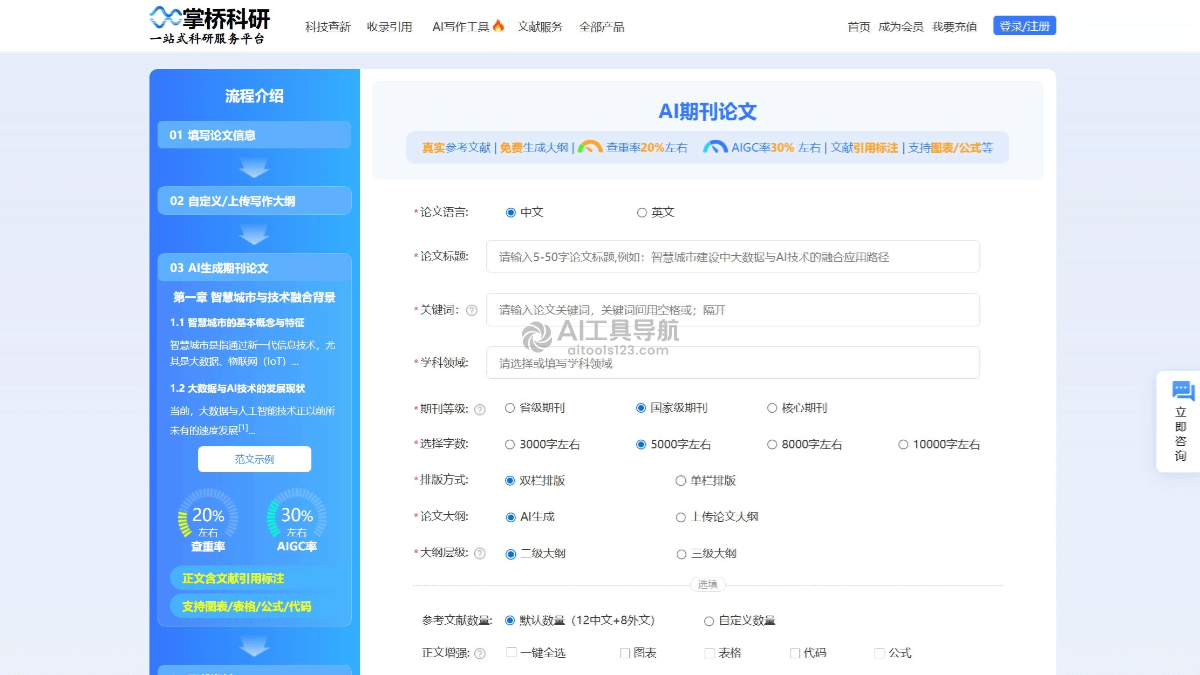1200x675 pixels.
Task: Click step 02 自定义/上传写作大纲
Action: [x=254, y=201]
